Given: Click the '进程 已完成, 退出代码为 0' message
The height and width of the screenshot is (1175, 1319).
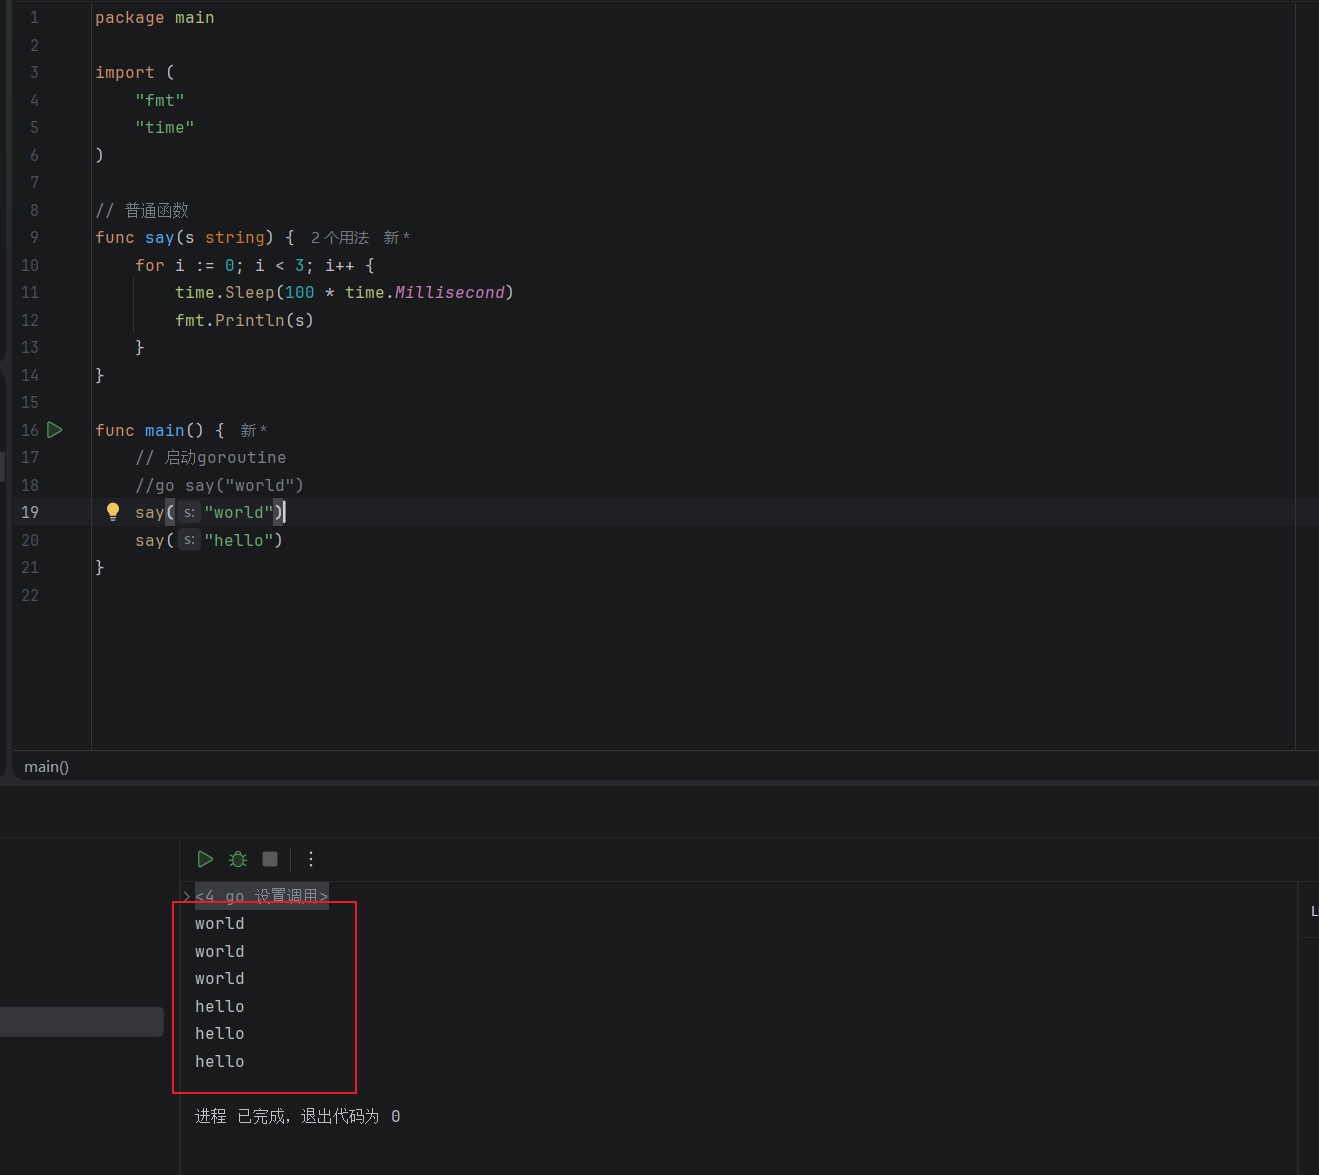Looking at the screenshot, I should tap(298, 1116).
